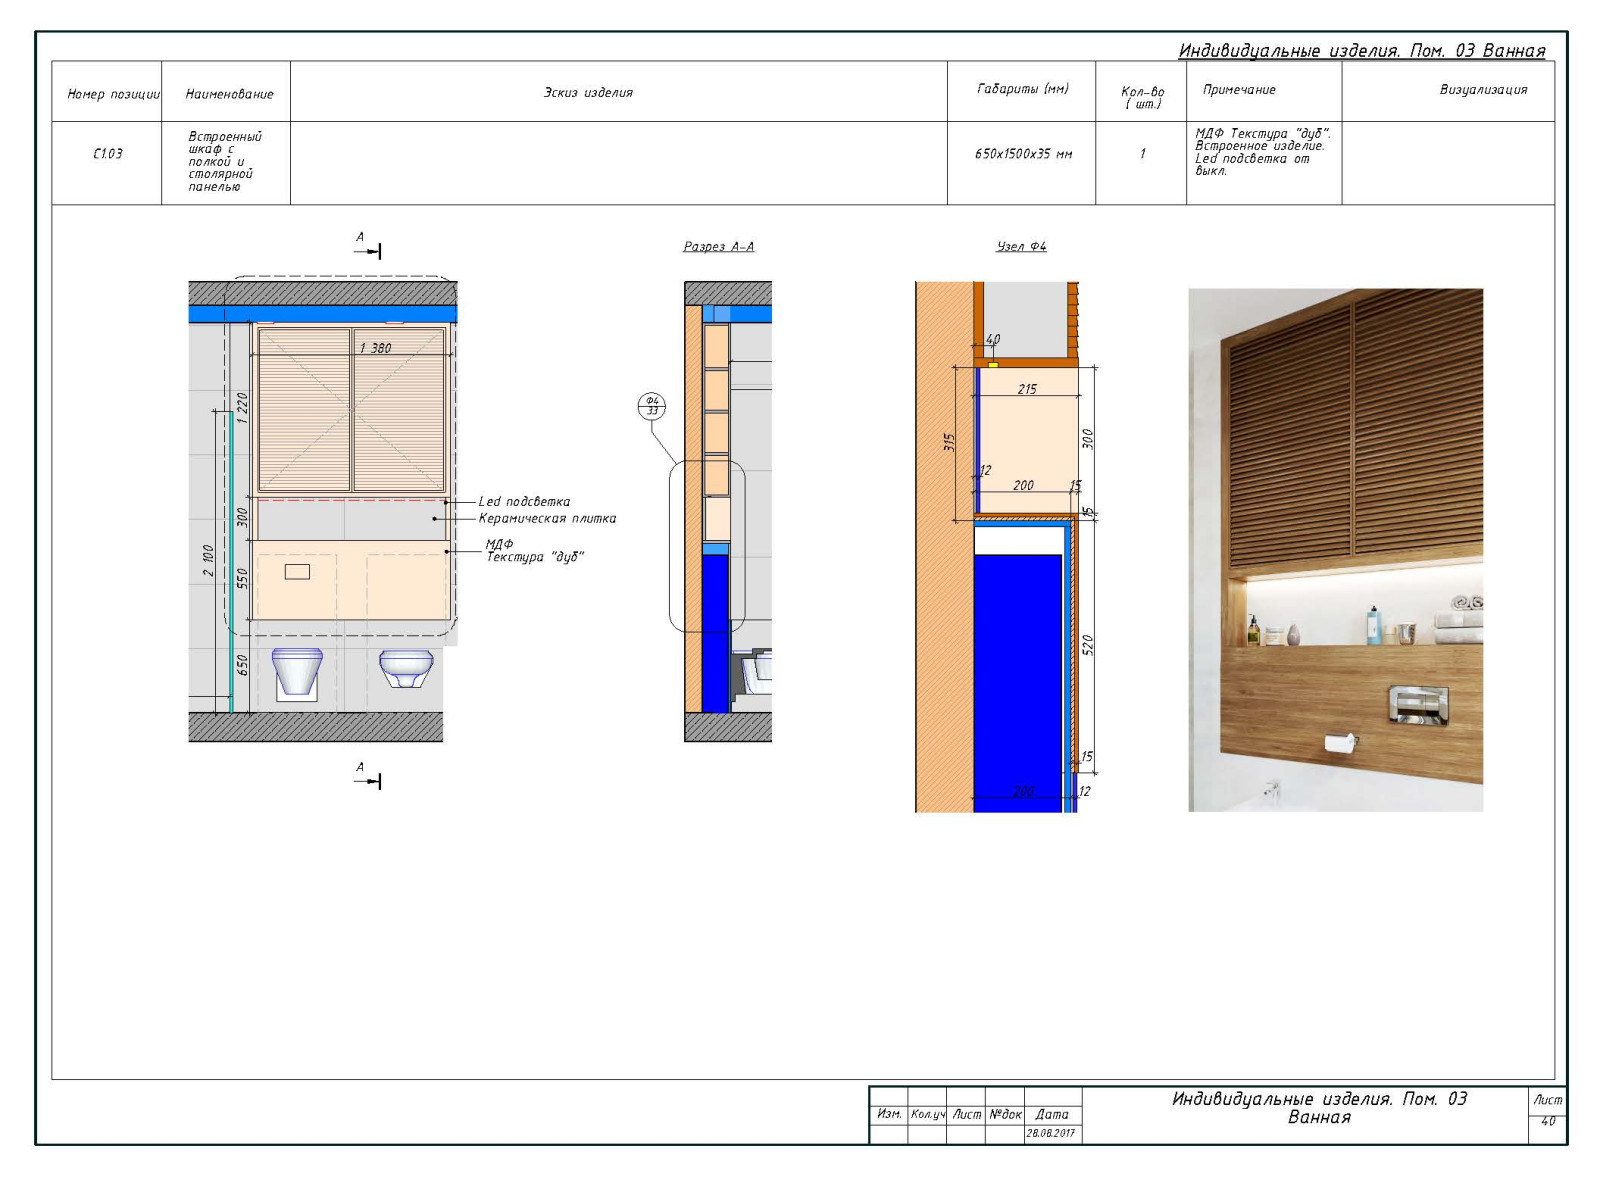Select the right bidet symbol in elevation
Screen dimensions: 1600x1180
406,668
